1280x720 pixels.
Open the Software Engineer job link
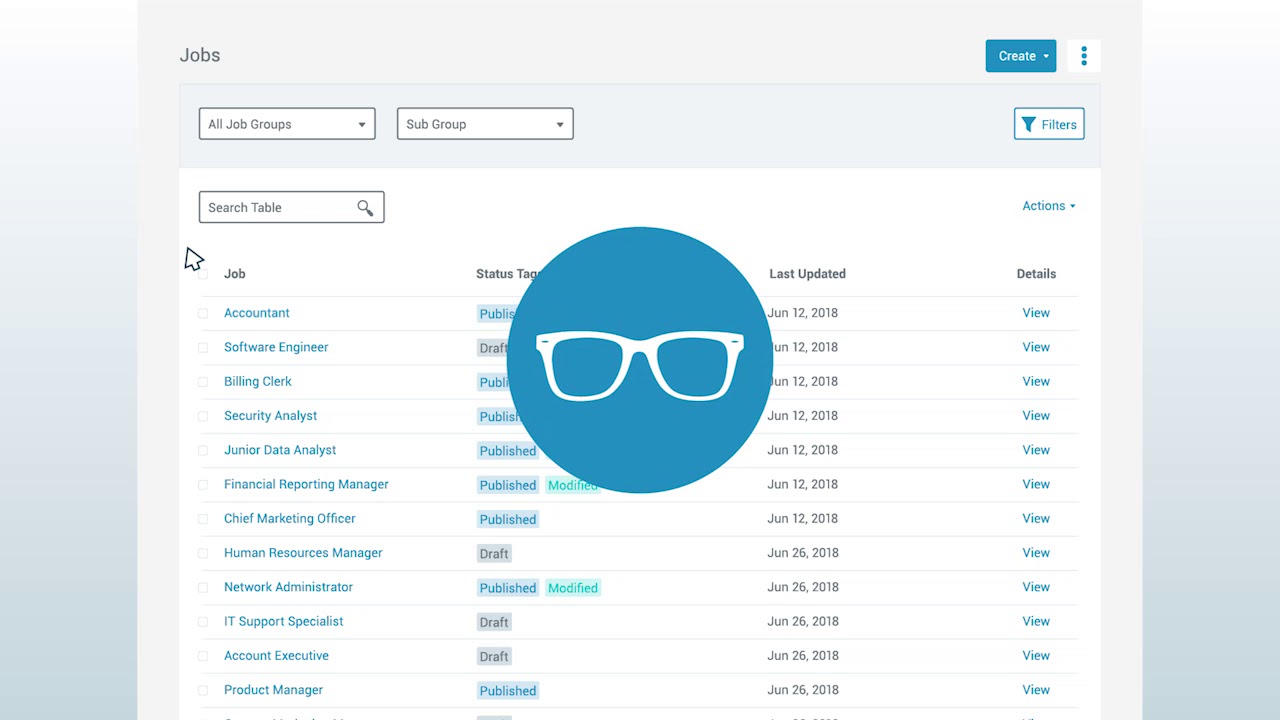click(276, 347)
